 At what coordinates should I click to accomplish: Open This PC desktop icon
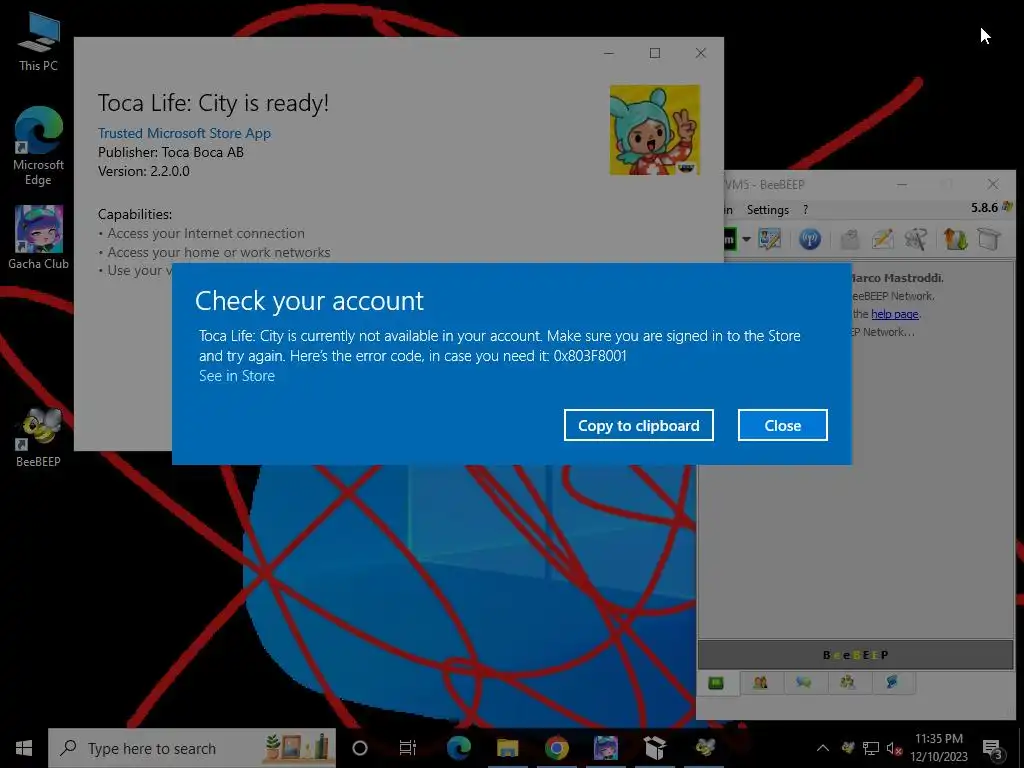point(38,42)
